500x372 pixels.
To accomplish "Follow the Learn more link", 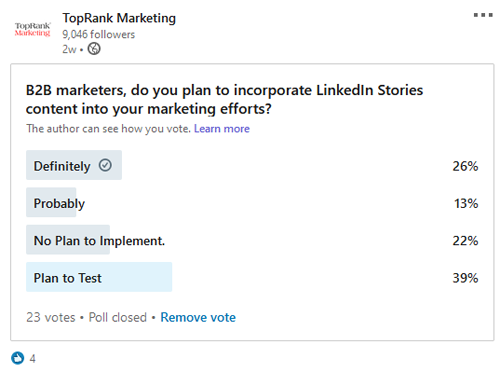I will click(222, 129).
